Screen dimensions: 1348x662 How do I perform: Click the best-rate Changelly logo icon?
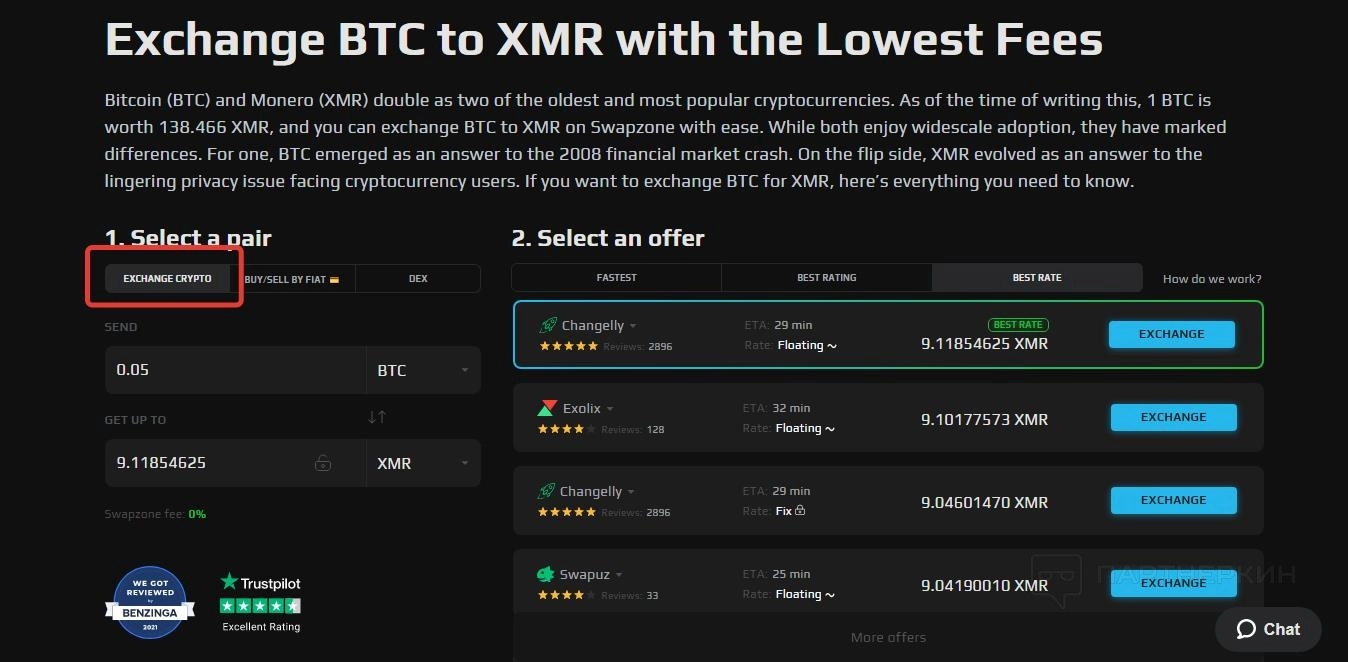[x=548, y=325]
